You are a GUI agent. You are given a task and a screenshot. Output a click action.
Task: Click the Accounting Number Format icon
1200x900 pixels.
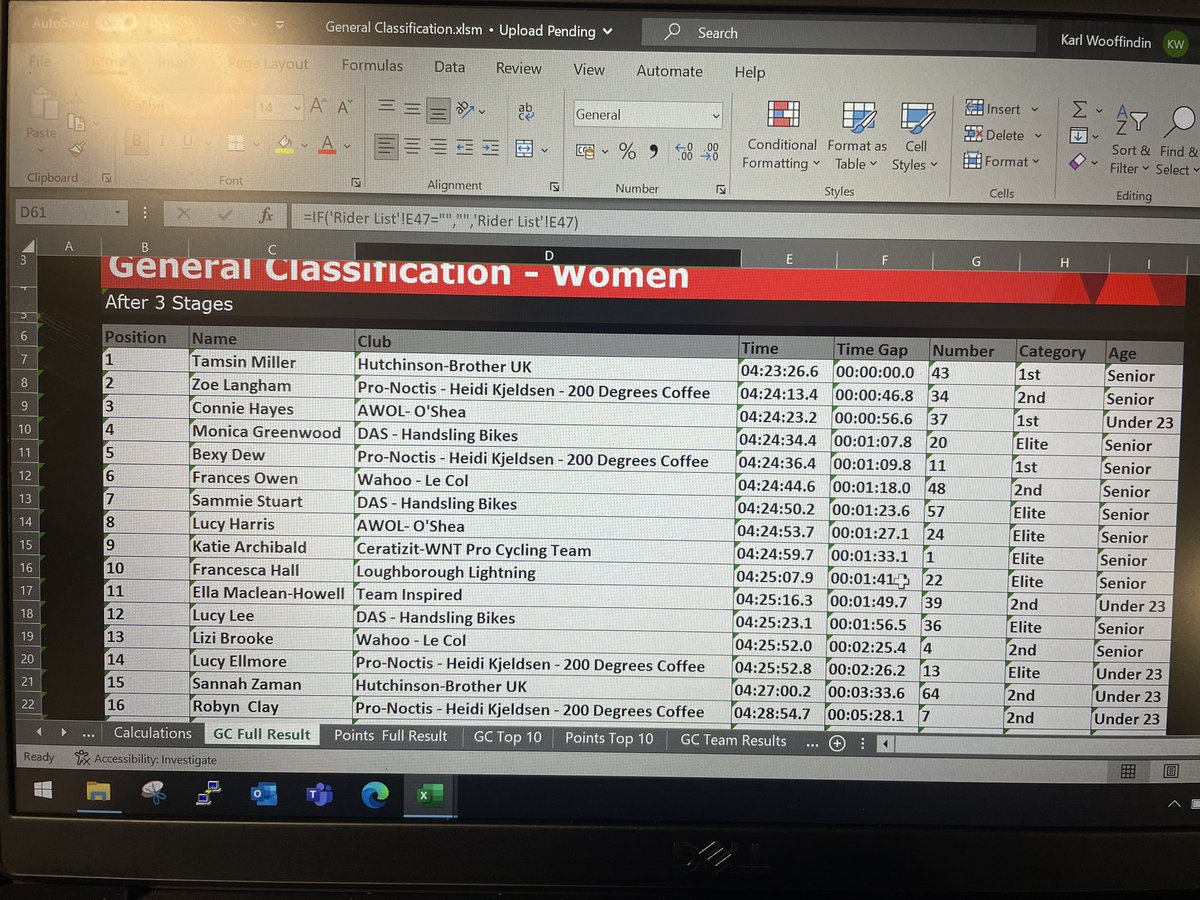pyautogui.click(x=586, y=152)
